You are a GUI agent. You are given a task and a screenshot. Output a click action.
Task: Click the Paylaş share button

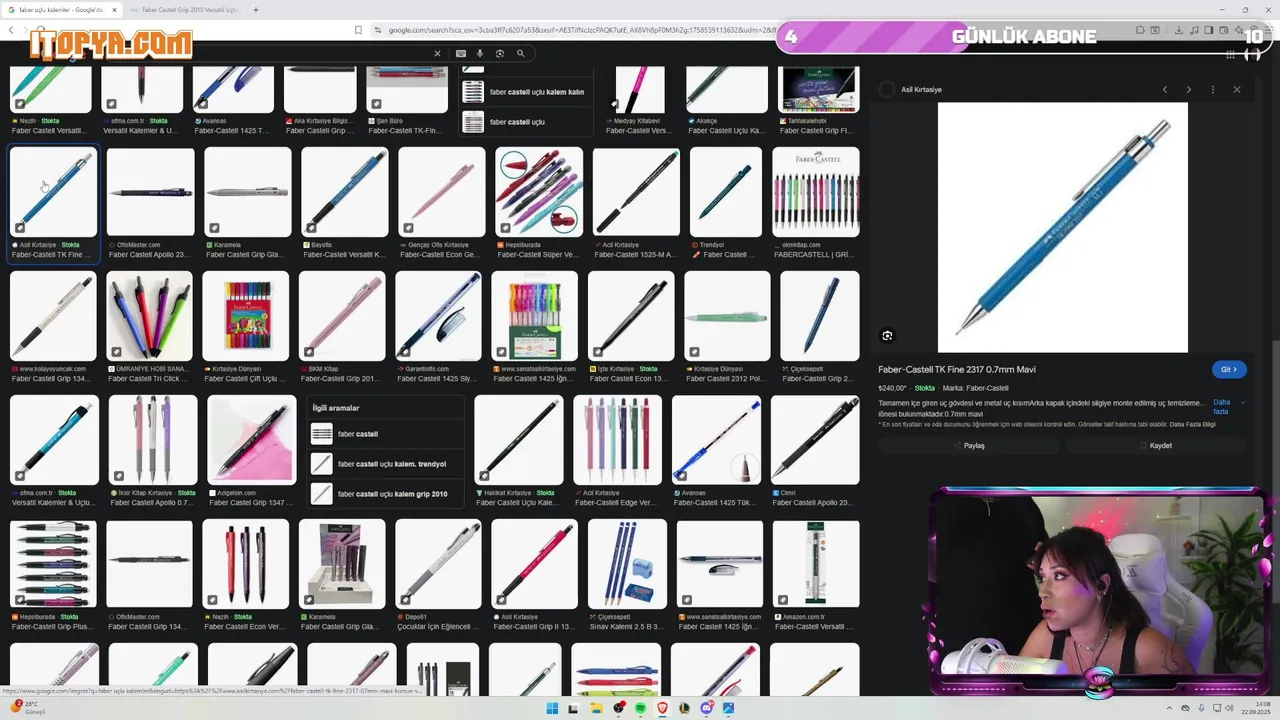tap(969, 446)
